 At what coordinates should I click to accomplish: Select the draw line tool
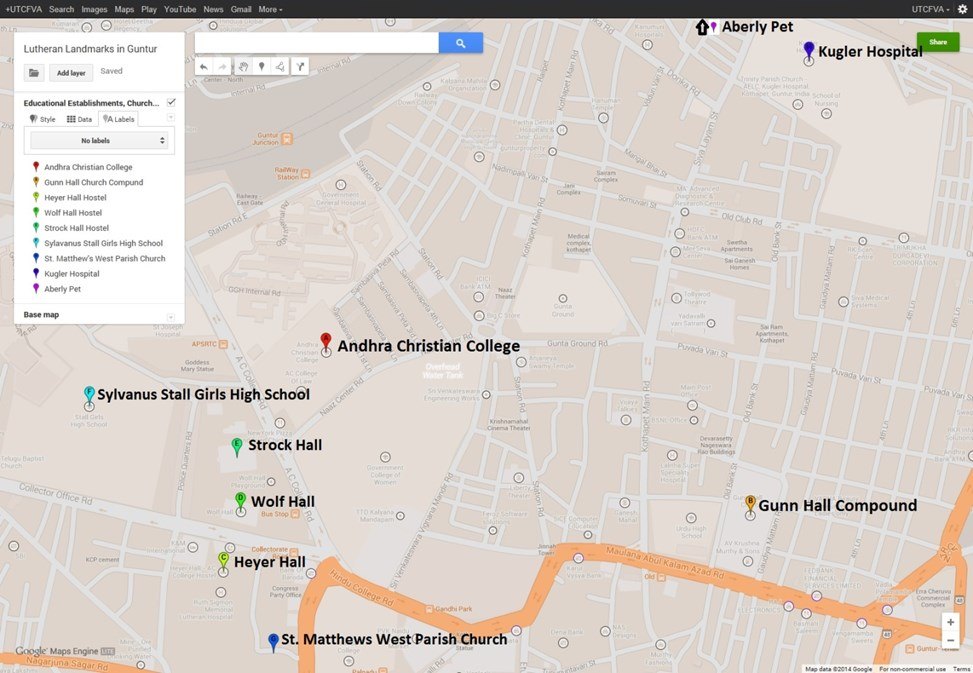(x=280, y=66)
